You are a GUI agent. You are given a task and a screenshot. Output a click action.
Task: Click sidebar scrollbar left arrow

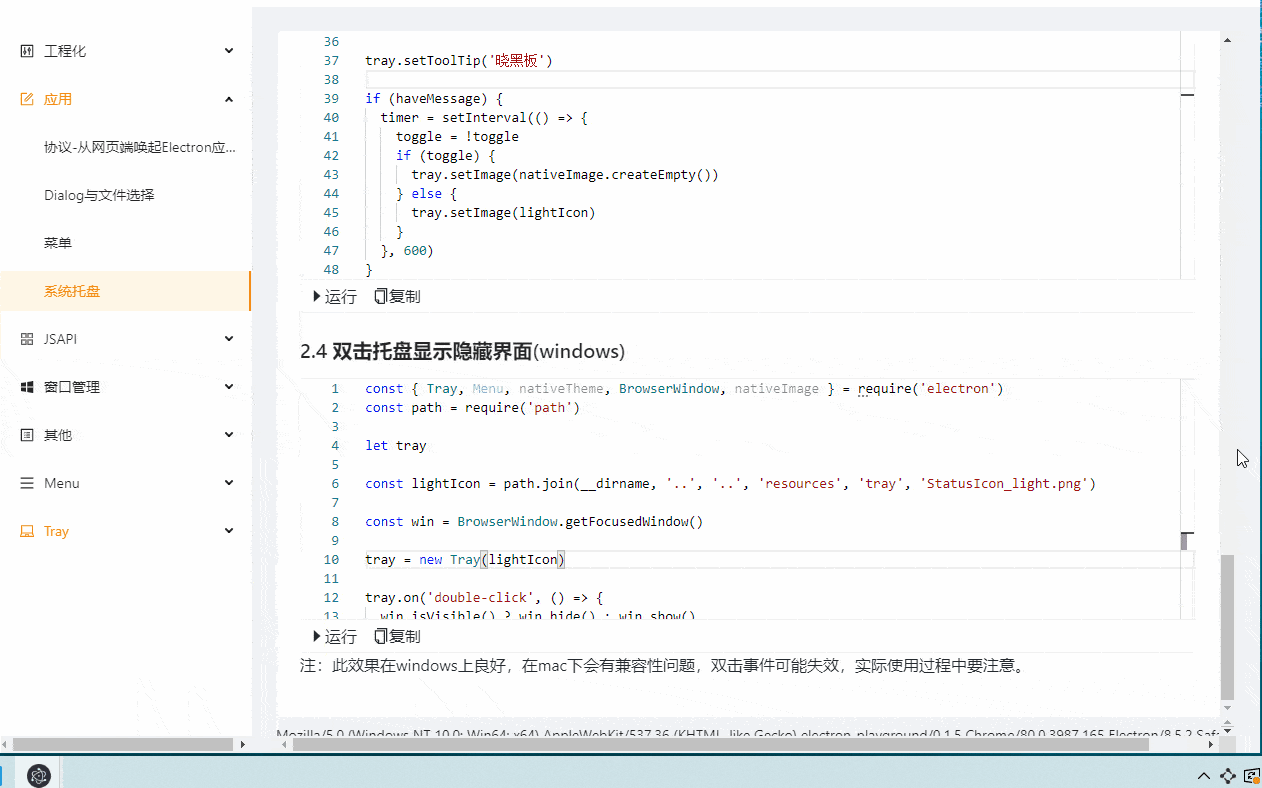point(5,744)
